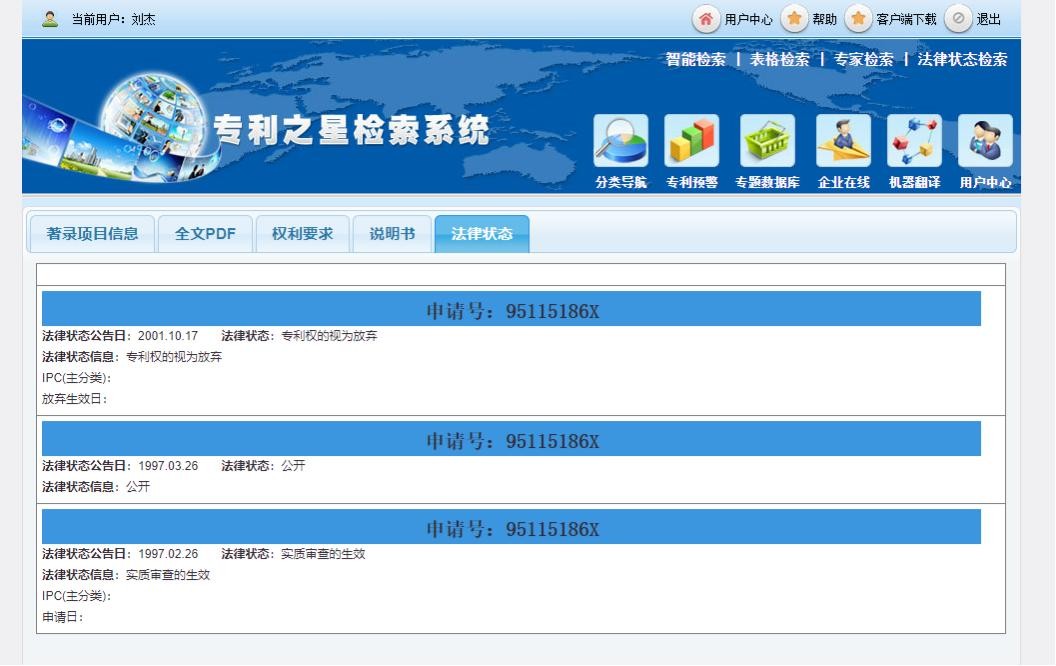Click the 分类导航 pie chart icon
This screenshot has width=1056, height=666.
[x=621, y=141]
